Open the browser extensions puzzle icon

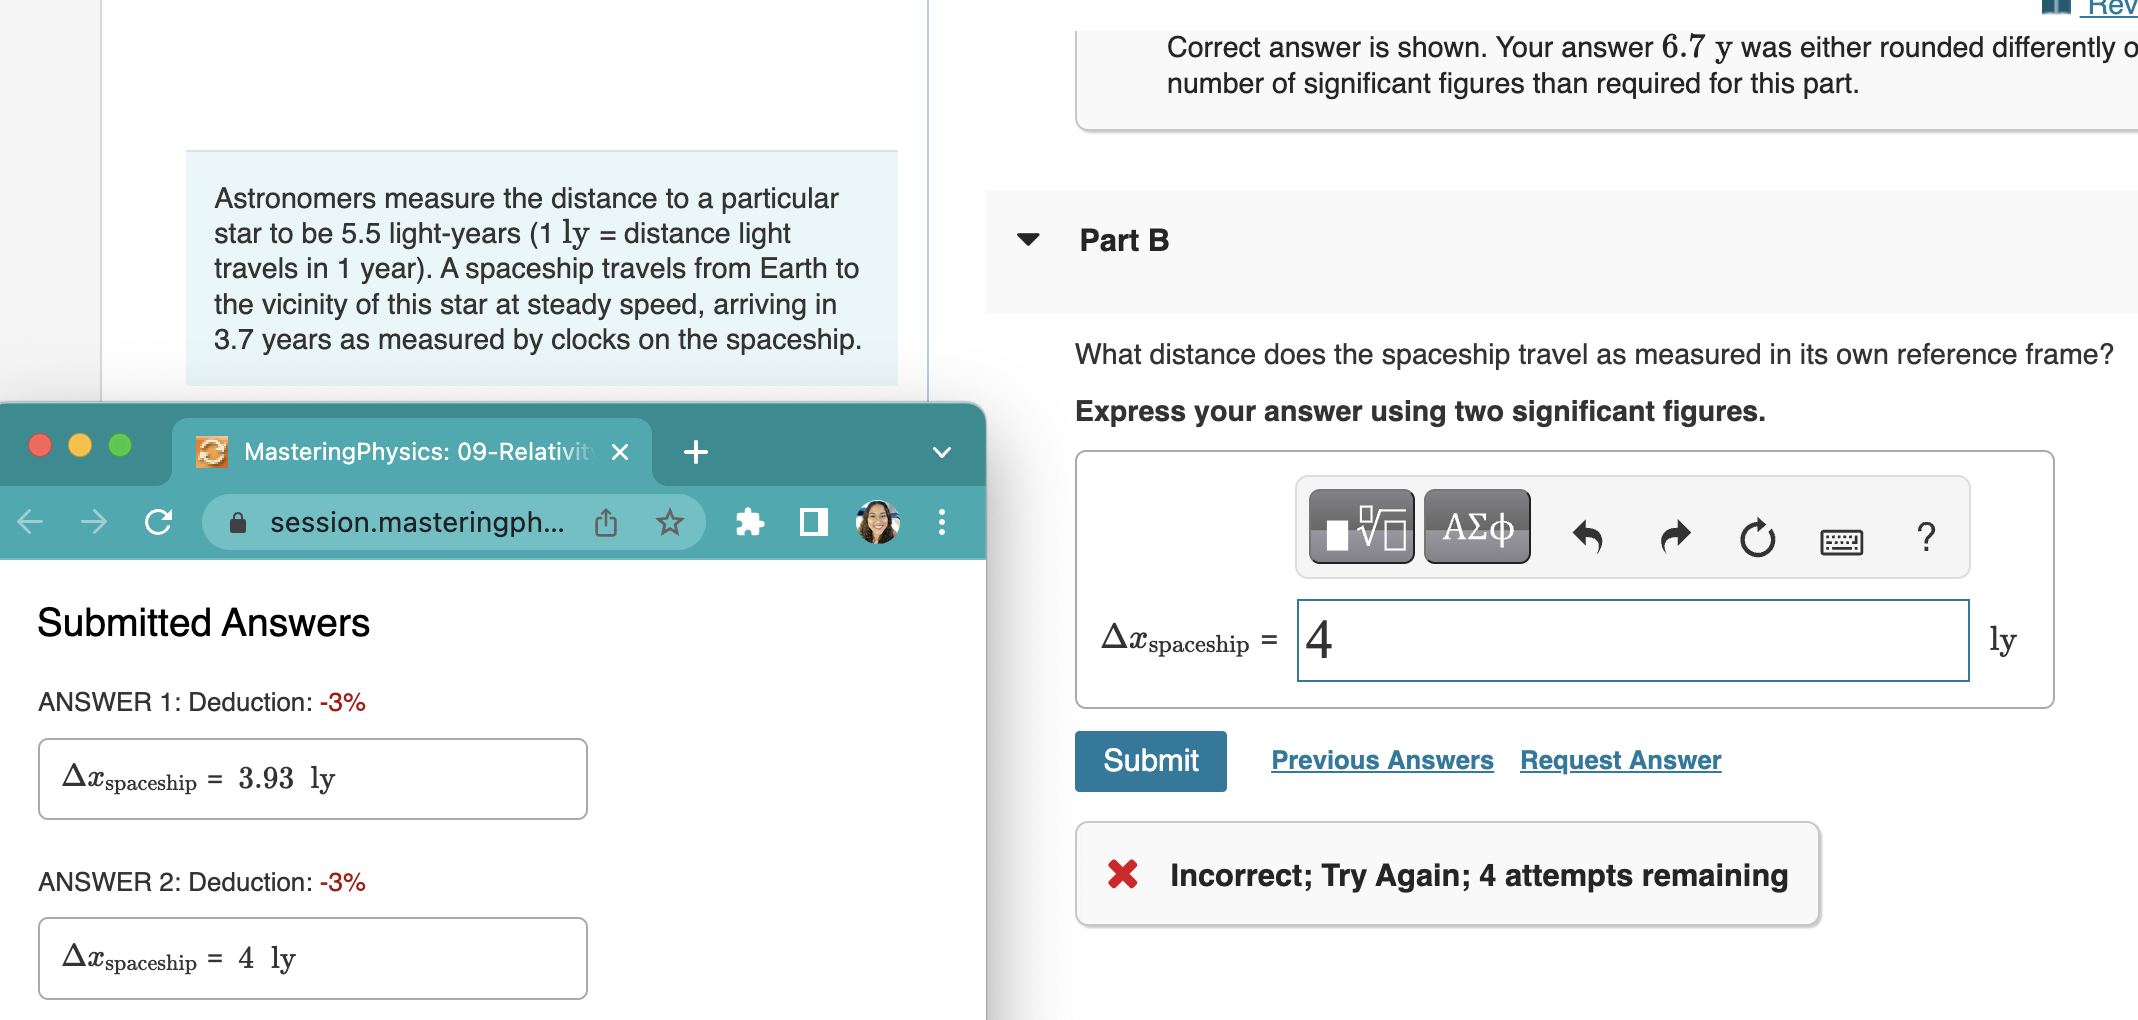pyautogui.click(x=749, y=522)
